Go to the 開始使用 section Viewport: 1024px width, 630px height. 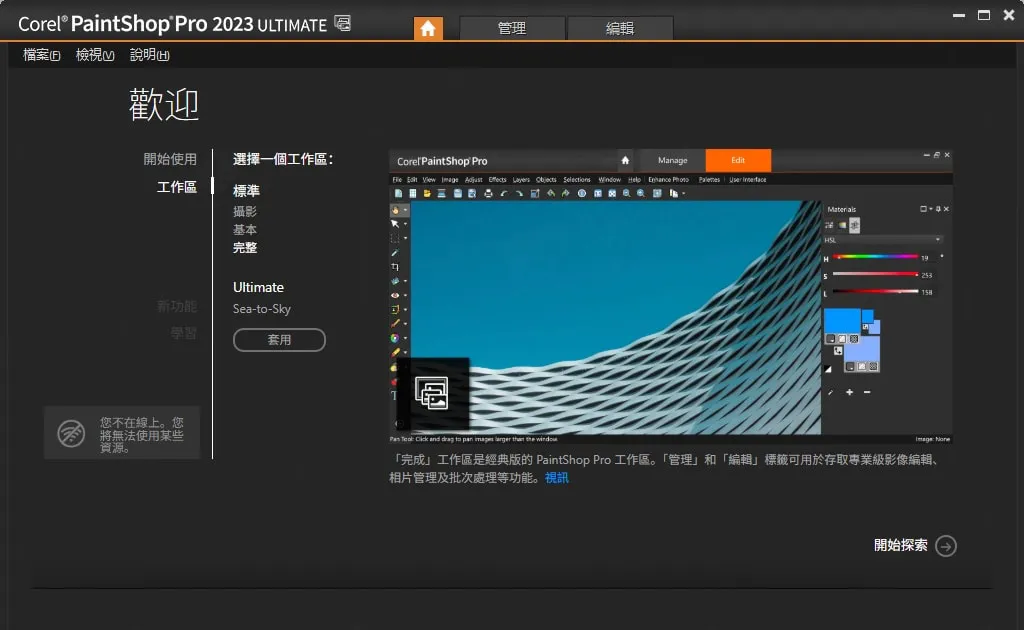170,159
